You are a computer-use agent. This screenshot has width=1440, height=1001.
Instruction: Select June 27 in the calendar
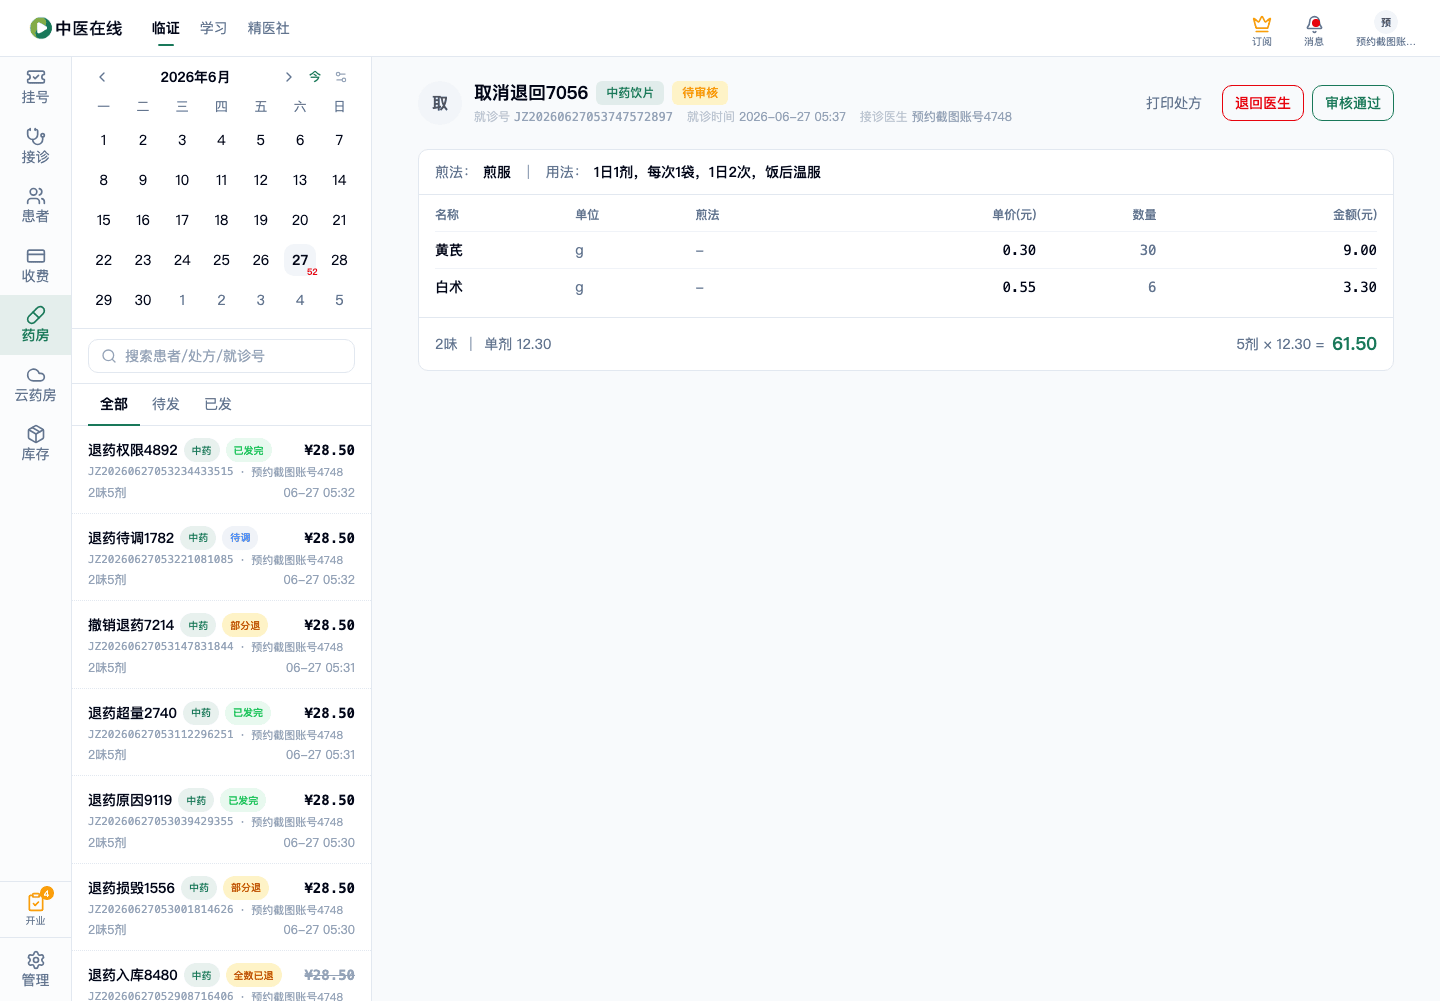tap(300, 260)
